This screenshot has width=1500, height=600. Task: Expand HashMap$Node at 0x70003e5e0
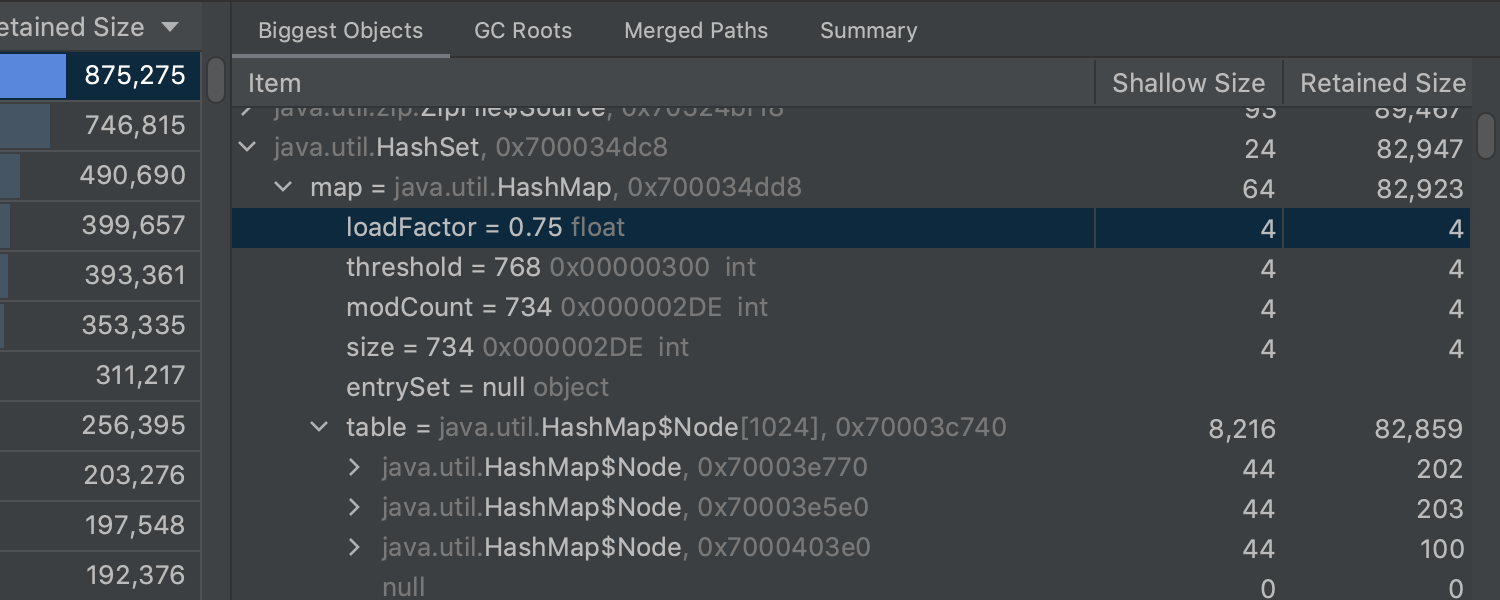(x=354, y=507)
